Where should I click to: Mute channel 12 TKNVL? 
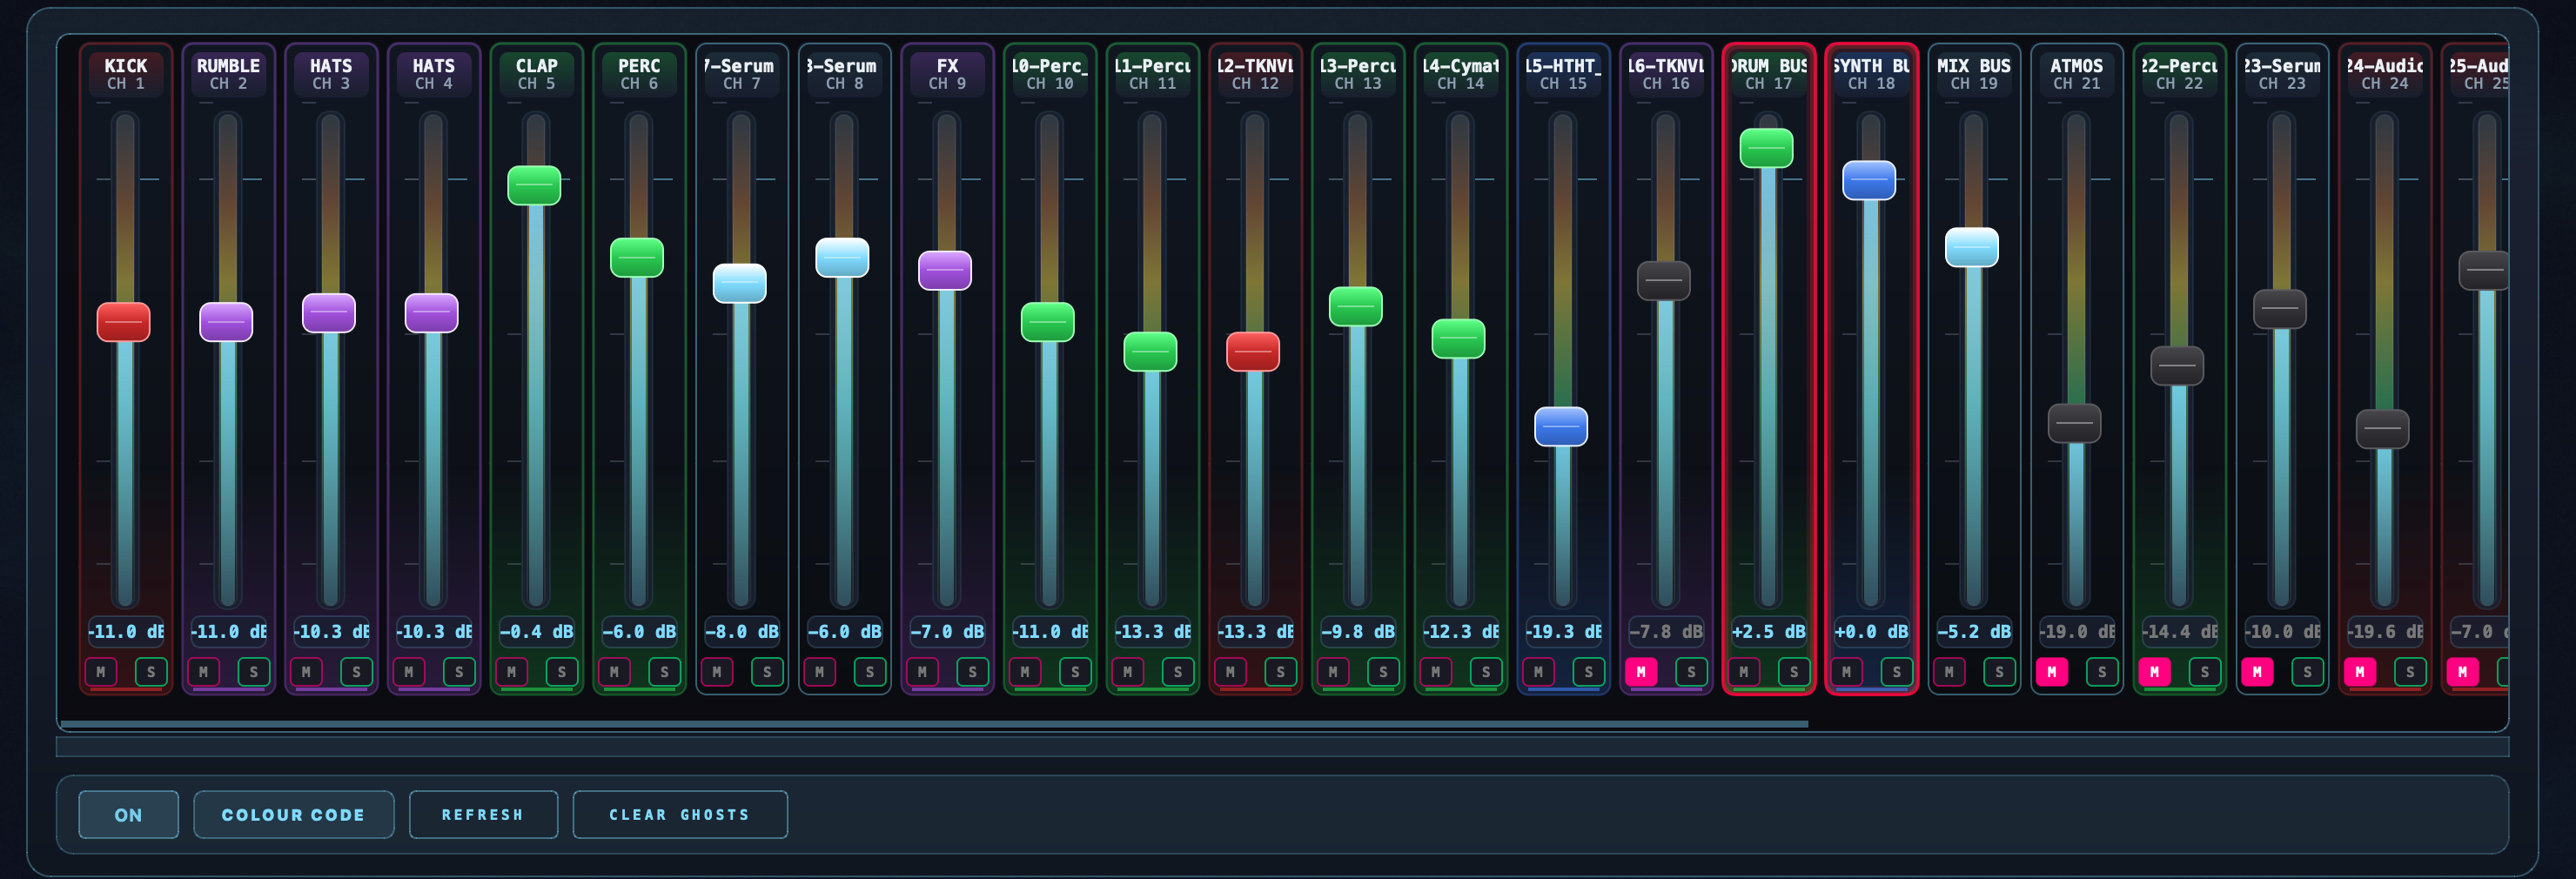(x=1230, y=672)
